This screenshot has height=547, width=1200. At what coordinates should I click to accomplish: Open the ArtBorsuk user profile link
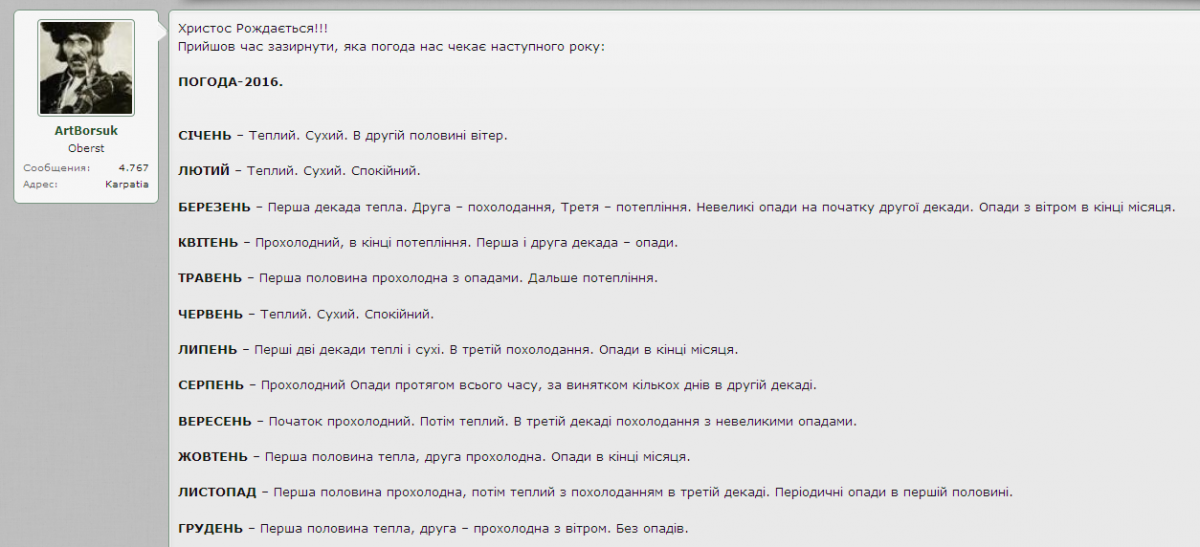pos(86,132)
